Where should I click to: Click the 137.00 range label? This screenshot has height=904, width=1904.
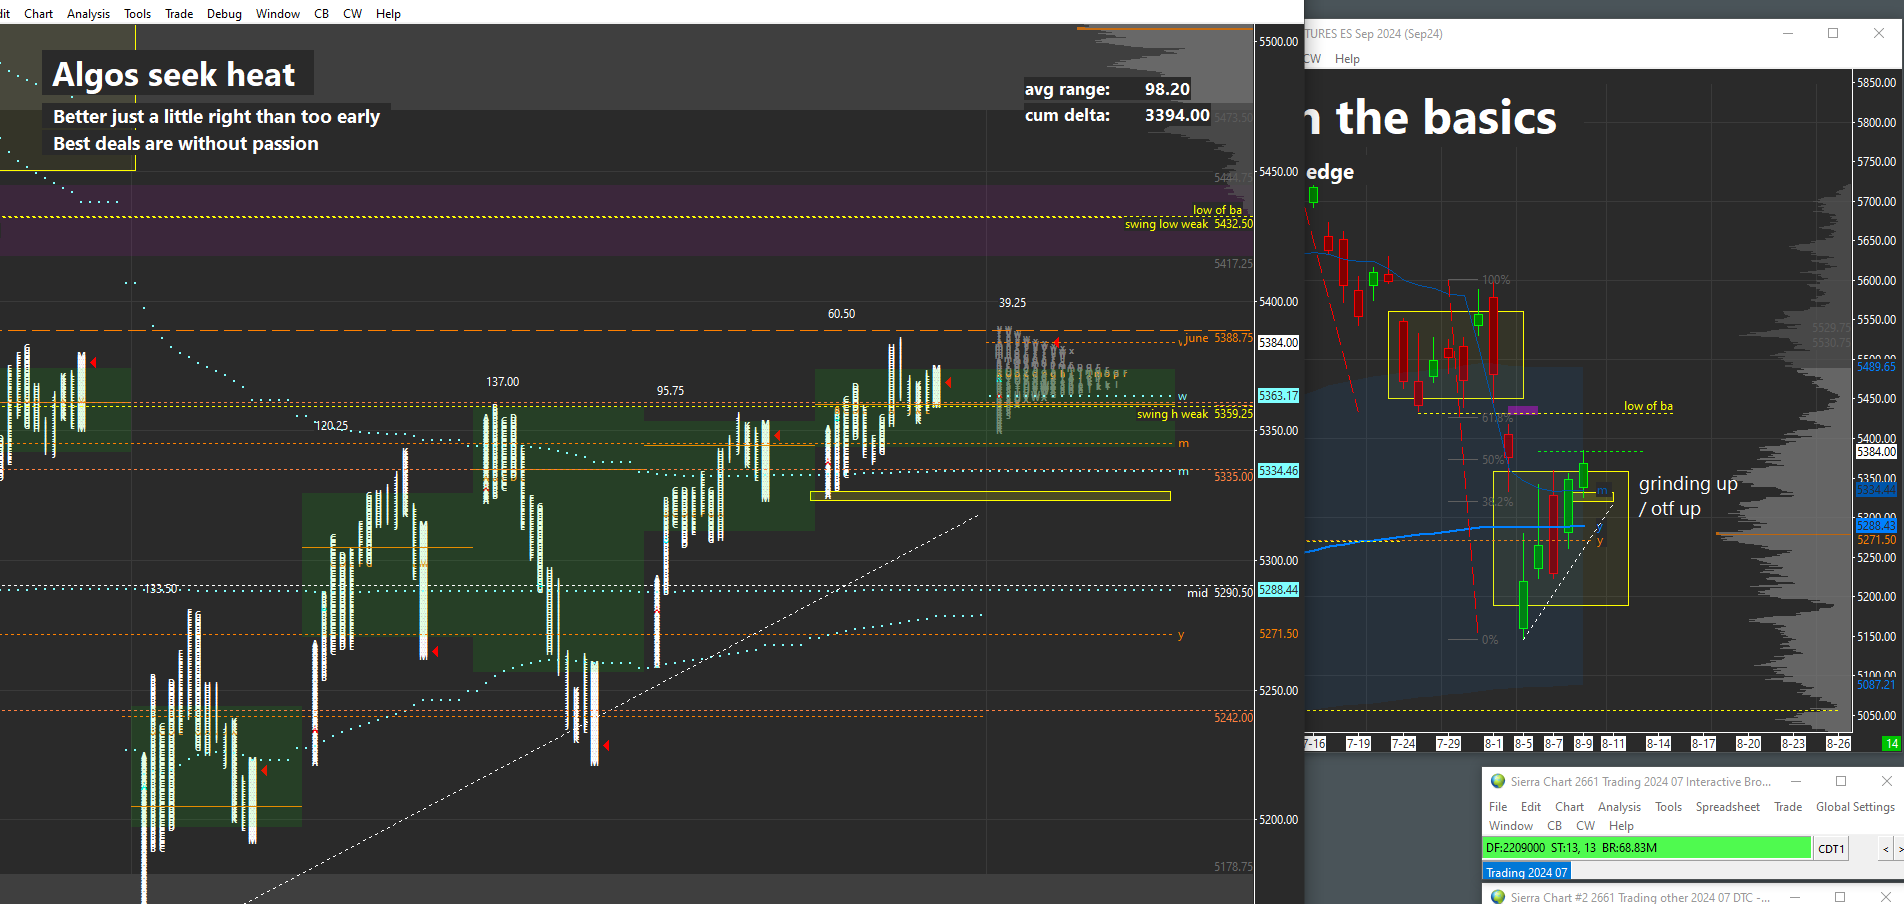tap(503, 382)
